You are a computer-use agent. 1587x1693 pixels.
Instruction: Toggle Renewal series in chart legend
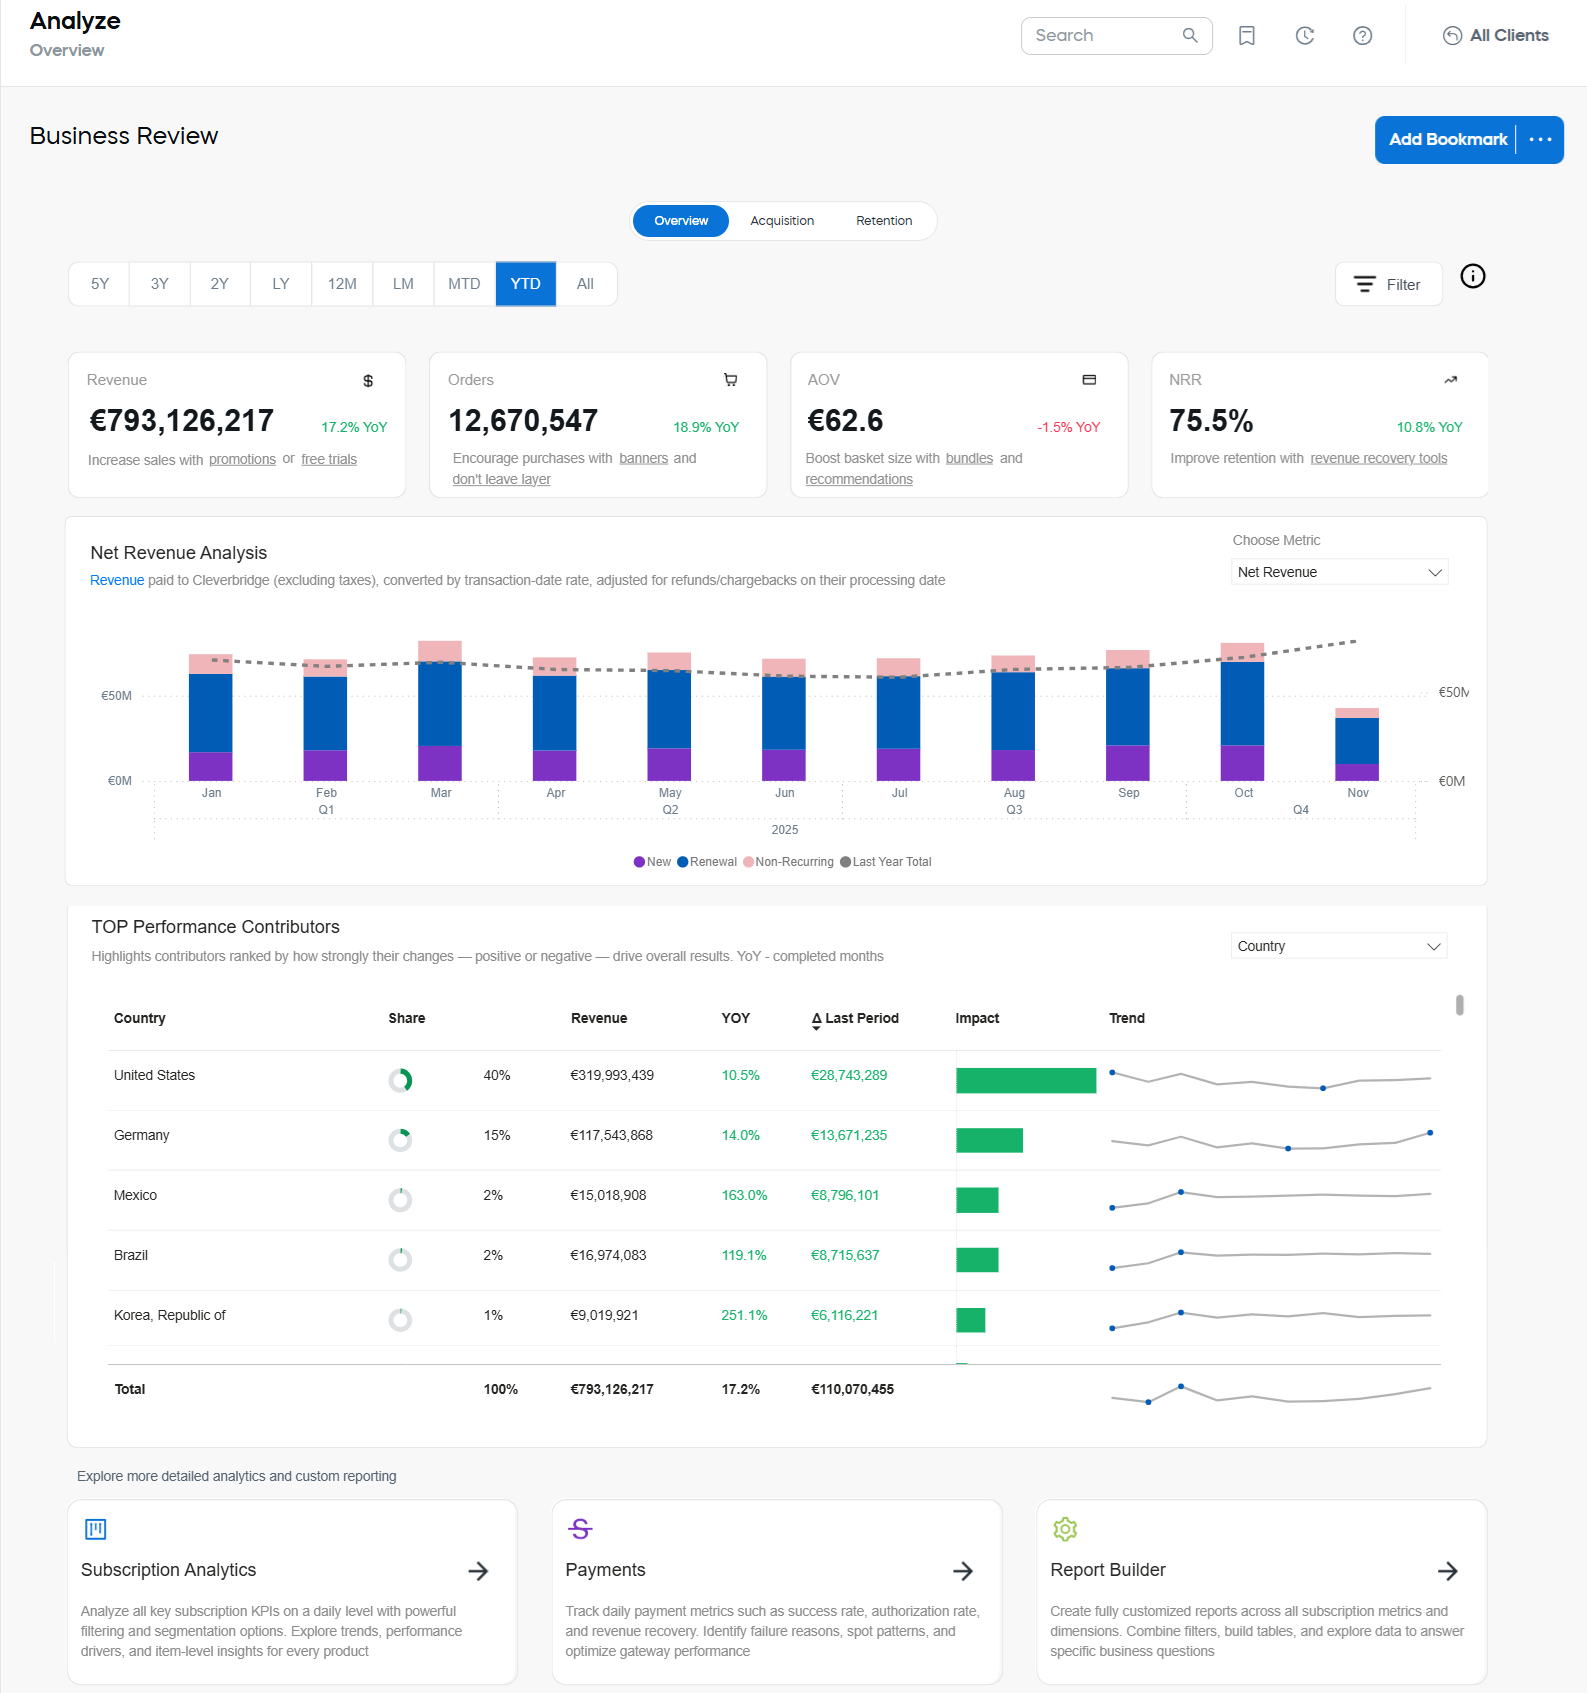707,862
